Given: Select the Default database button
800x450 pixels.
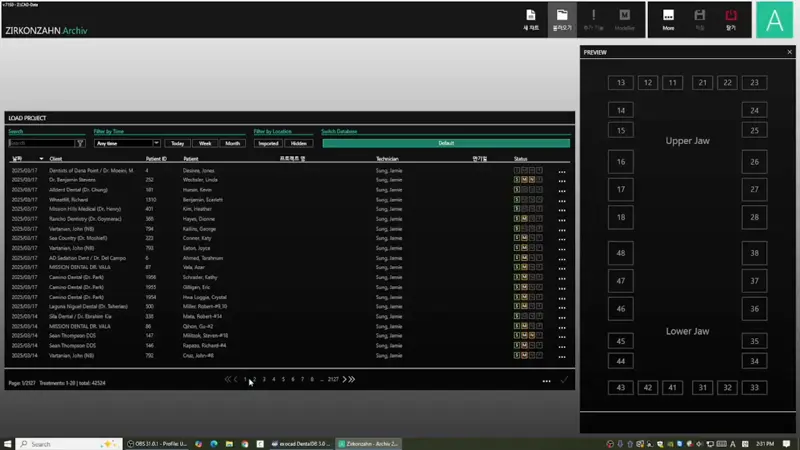Looking at the screenshot, I should tap(446, 143).
